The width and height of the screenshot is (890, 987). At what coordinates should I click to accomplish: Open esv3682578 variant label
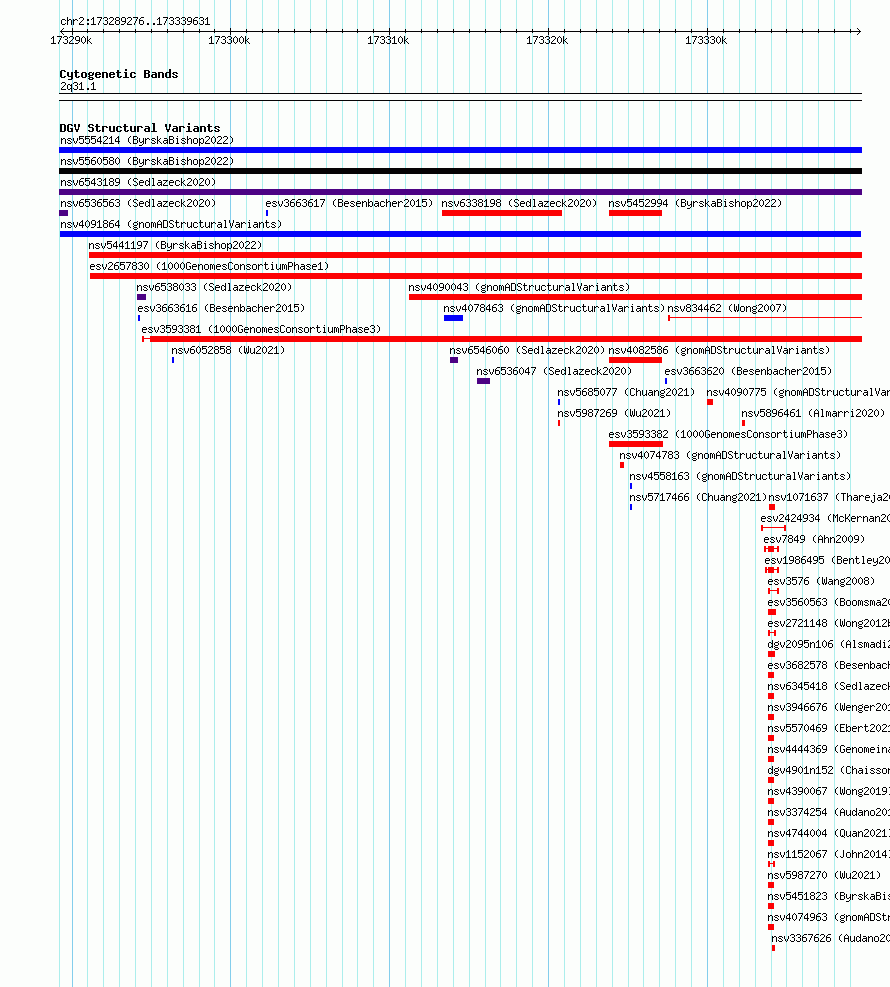(828, 665)
